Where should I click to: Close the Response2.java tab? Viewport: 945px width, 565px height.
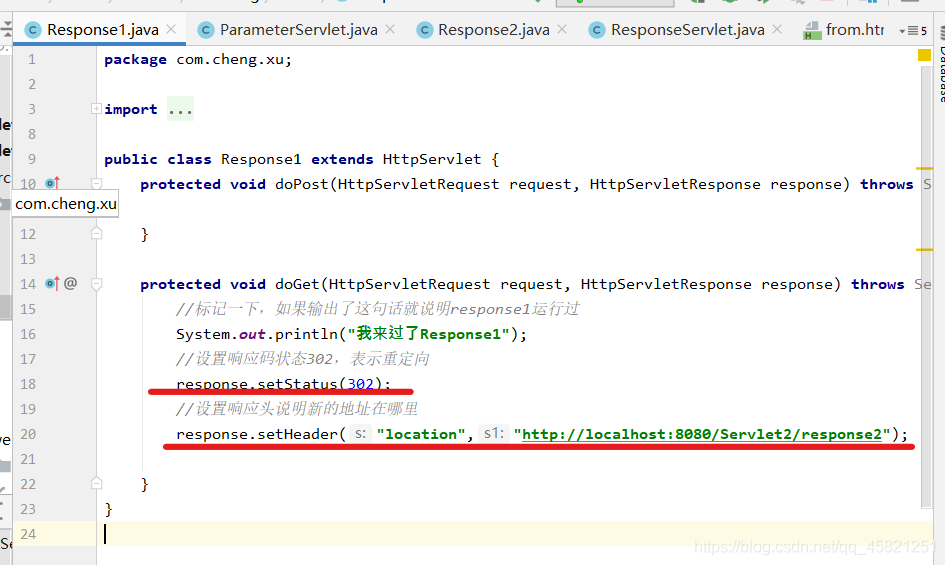click(562, 29)
